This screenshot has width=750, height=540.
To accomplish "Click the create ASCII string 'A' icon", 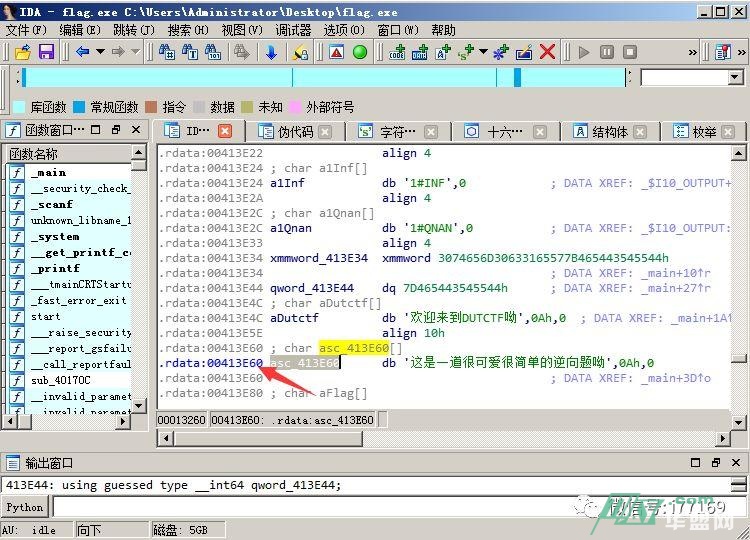I will coord(443,52).
